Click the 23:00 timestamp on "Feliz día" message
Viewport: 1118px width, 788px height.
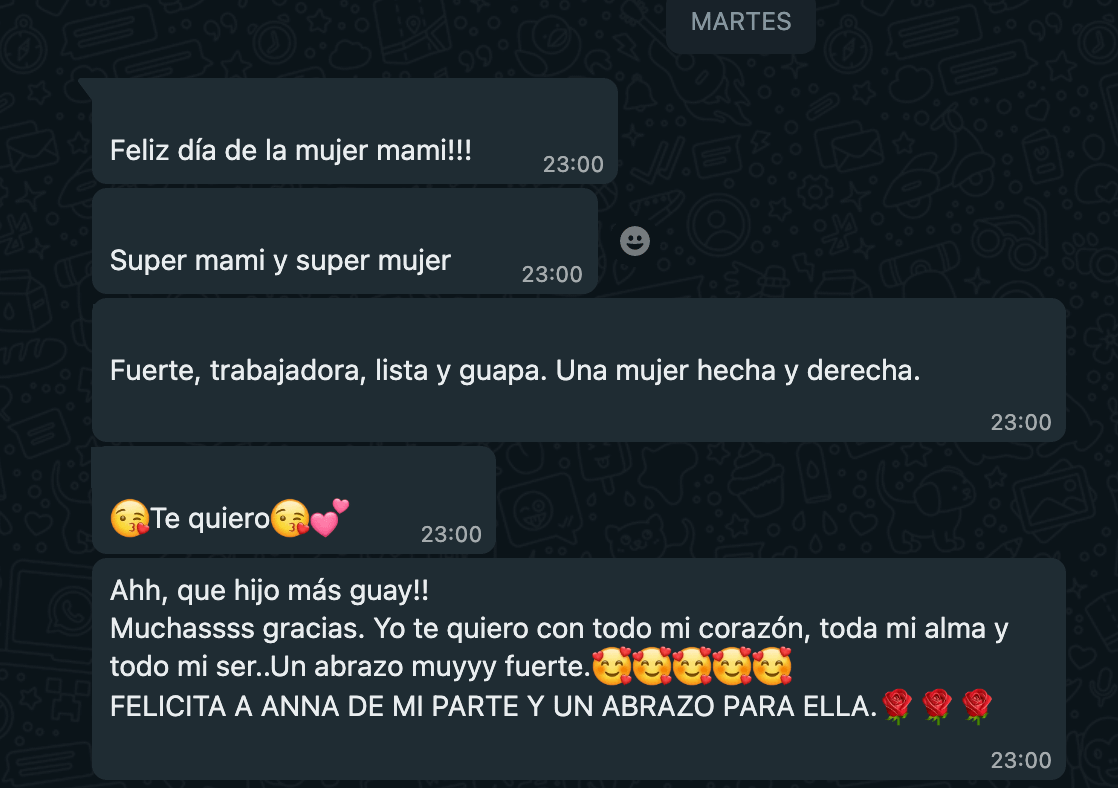573,165
